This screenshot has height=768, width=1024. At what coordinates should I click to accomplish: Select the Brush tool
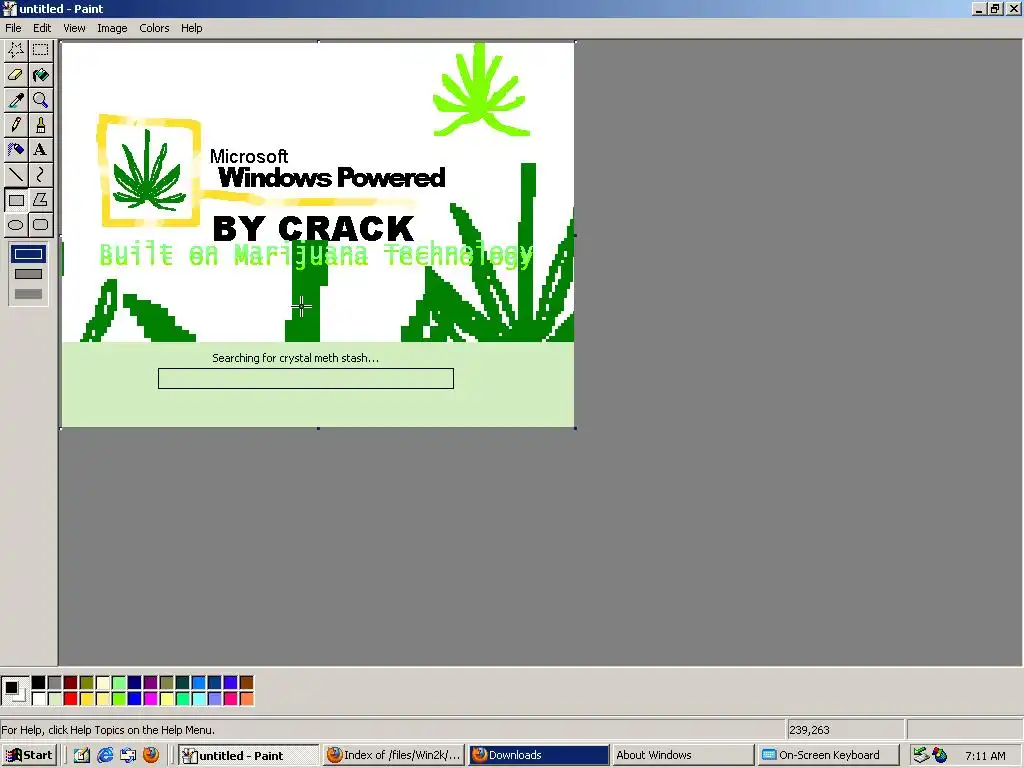click(x=40, y=125)
